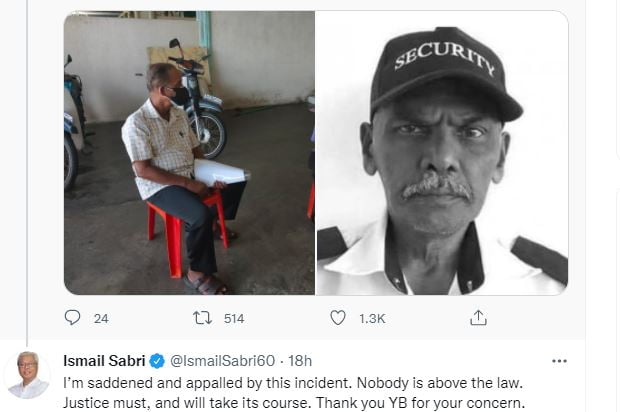The width and height of the screenshot is (620, 412).
Task: Like the tweet with the heart icon
Action: point(338,317)
